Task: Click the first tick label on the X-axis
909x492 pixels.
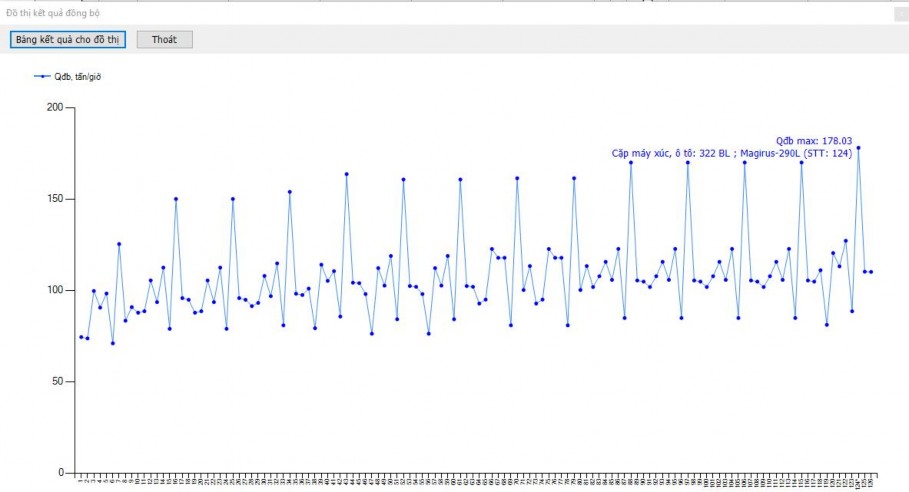Action: coord(81,481)
